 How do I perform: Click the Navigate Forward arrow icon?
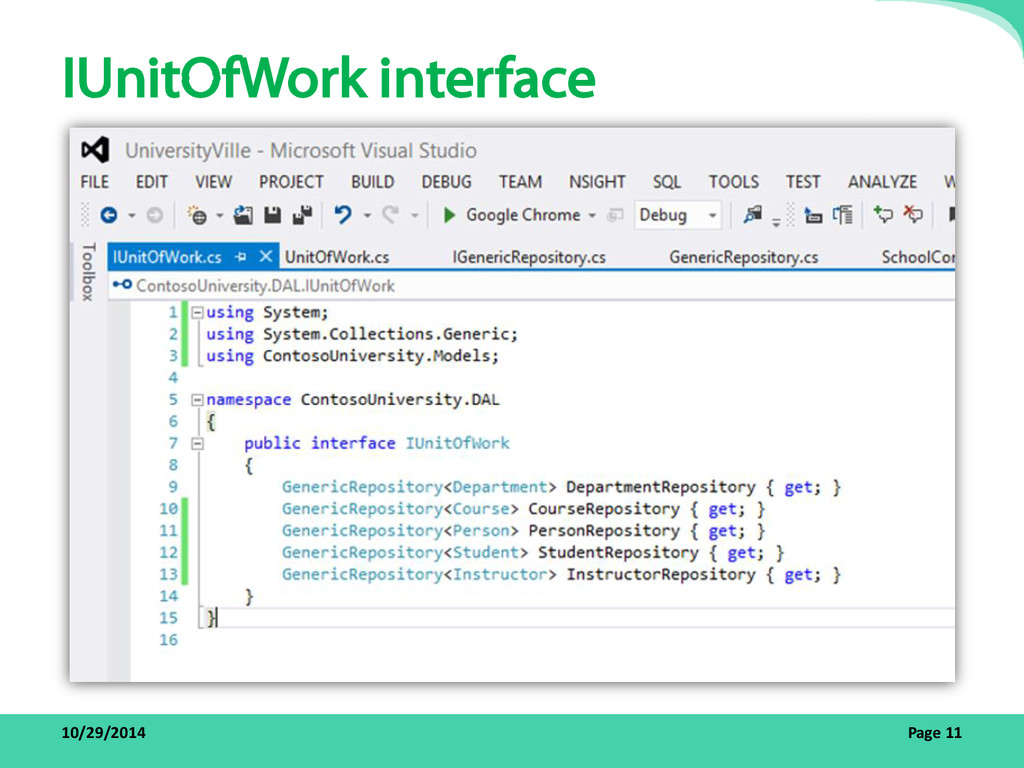click(155, 215)
